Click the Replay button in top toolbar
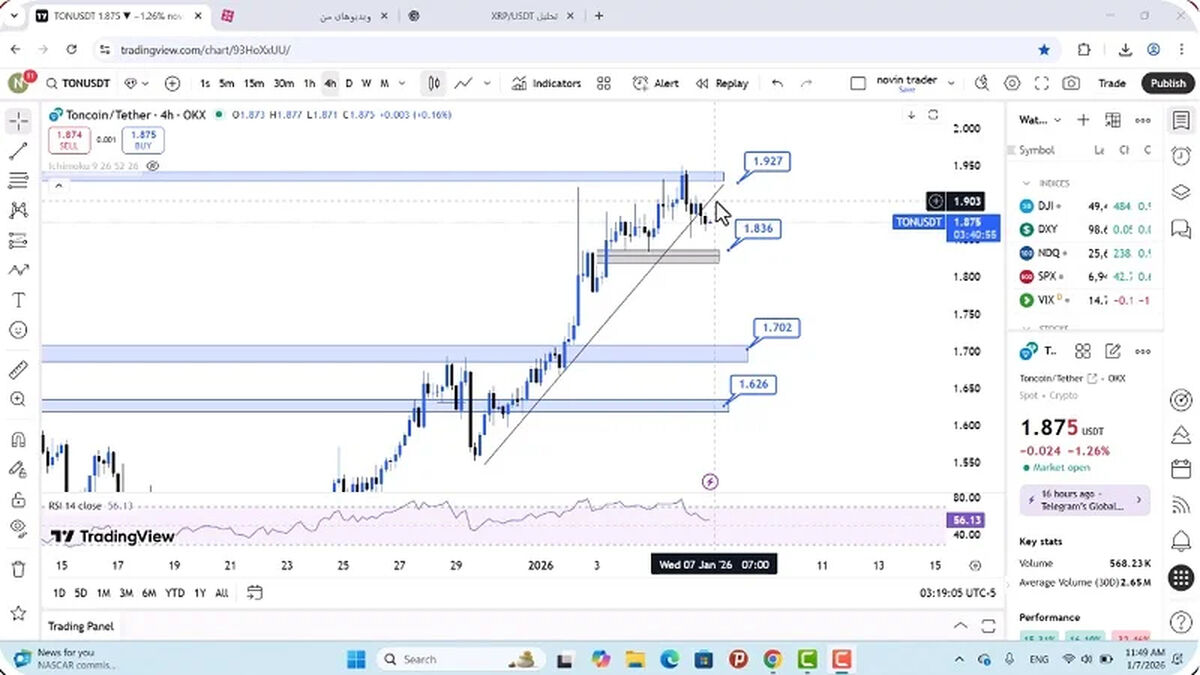This screenshot has width=1200, height=675. coord(722,84)
